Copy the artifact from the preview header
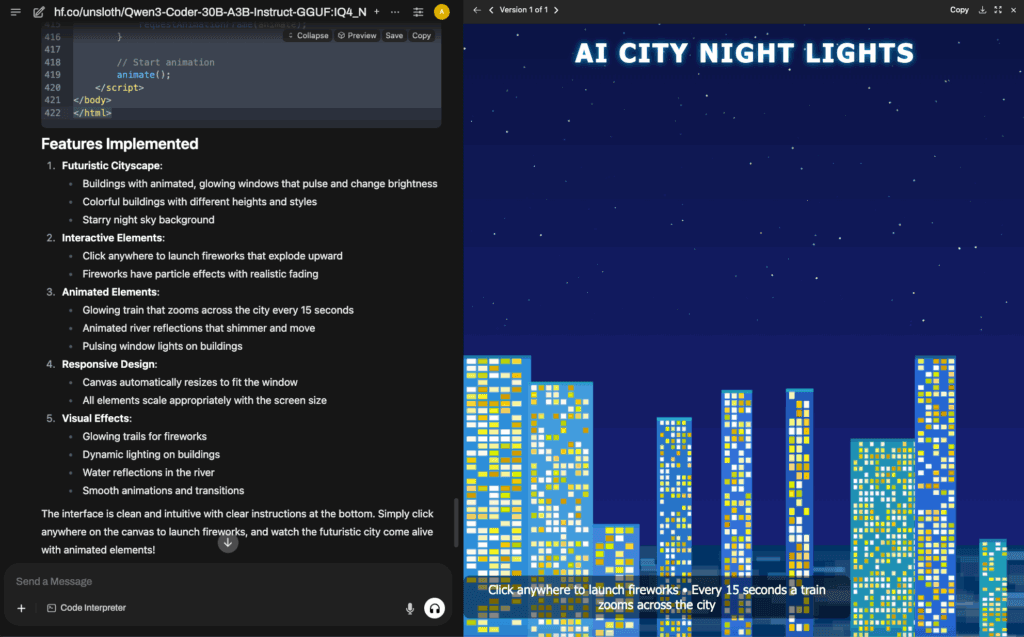Image resolution: width=1024 pixels, height=637 pixels. coord(959,10)
